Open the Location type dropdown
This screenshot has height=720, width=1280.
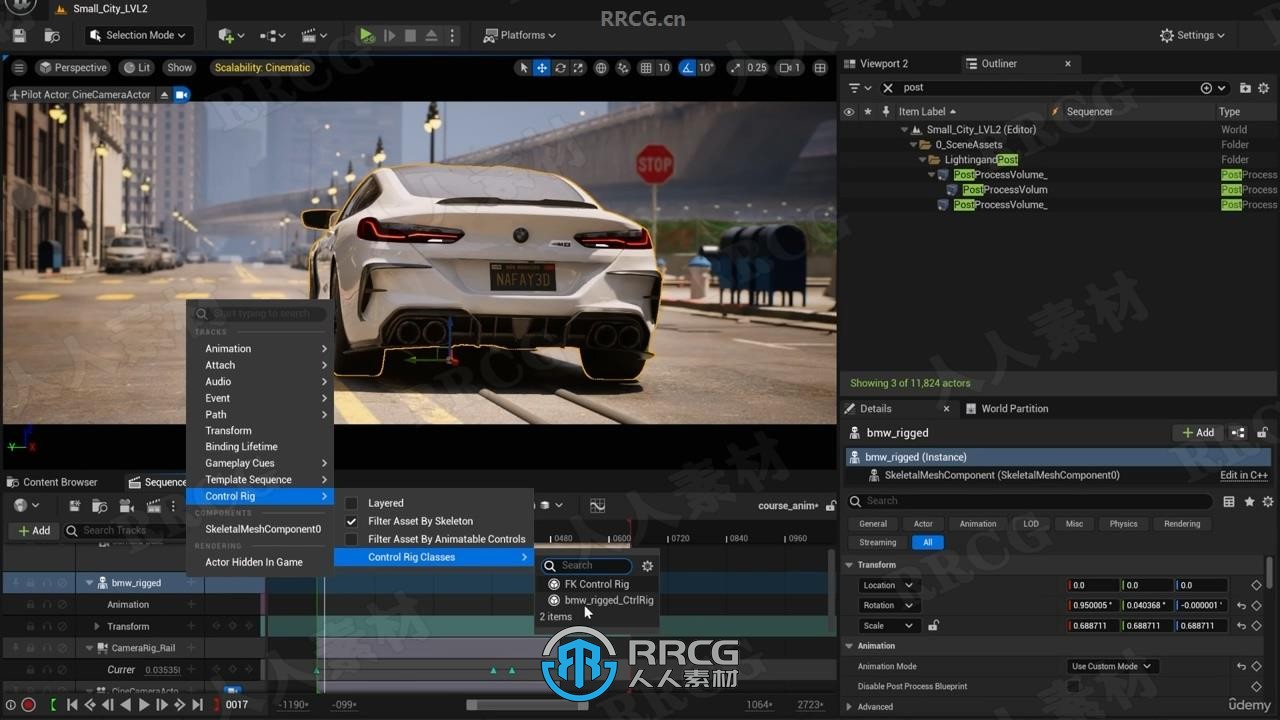click(889, 585)
